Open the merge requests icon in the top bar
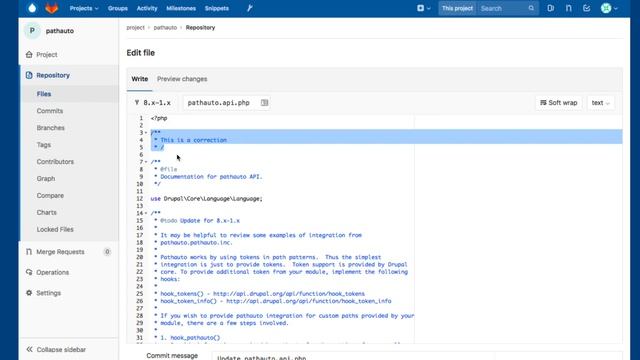Image resolution: width=640 pixels, height=360 pixels. (x=569, y=8)
